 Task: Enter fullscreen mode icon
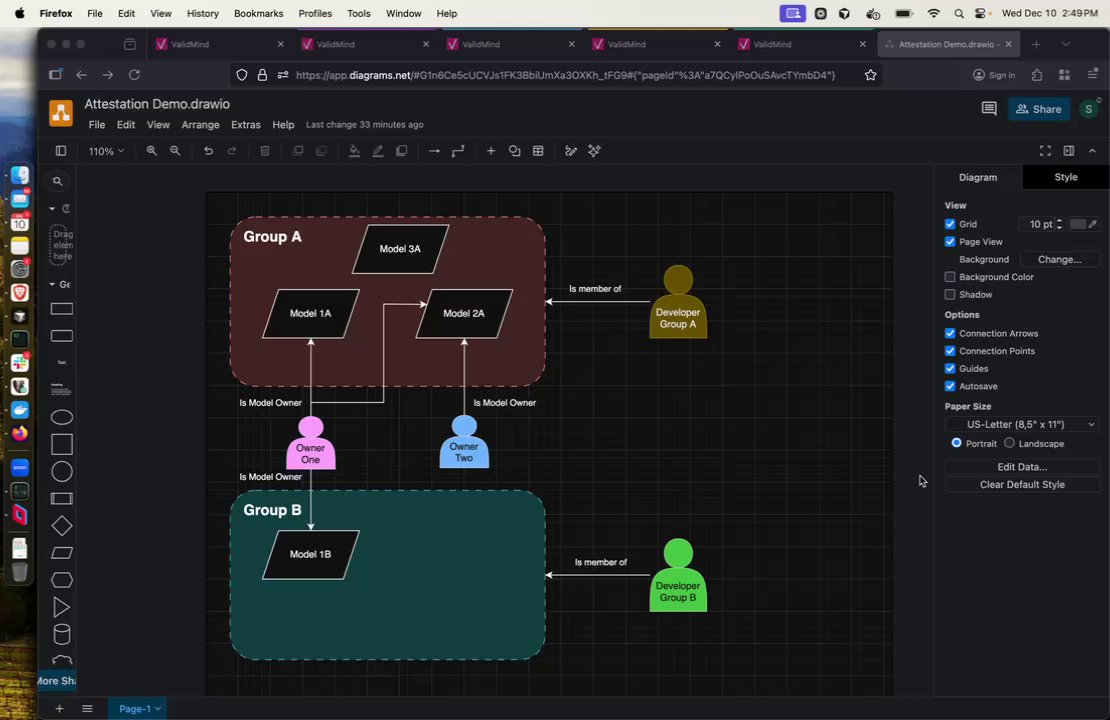tap(1045, 151)
